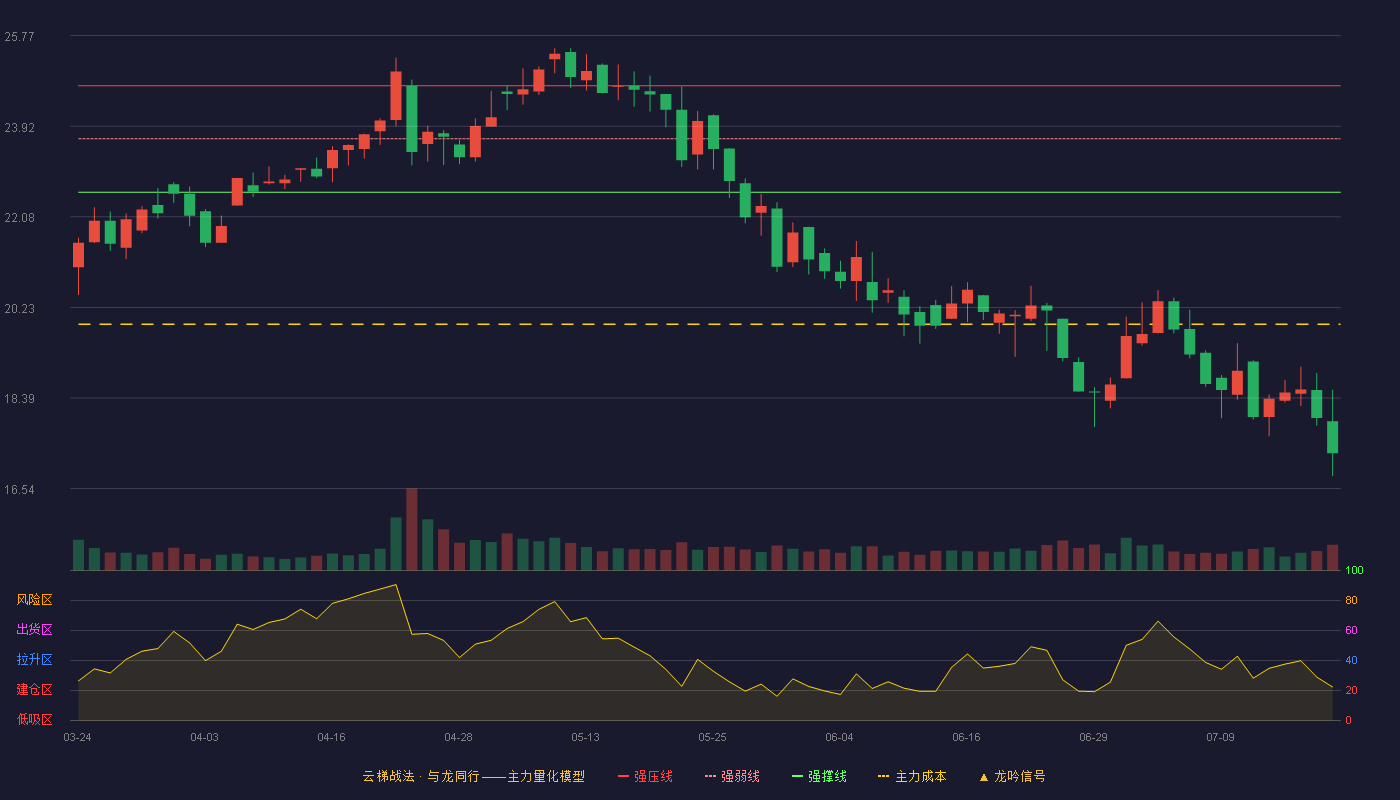Click the 16.54 price axis label
This screenshot has width=1400, height=800.
pos(20,490)
